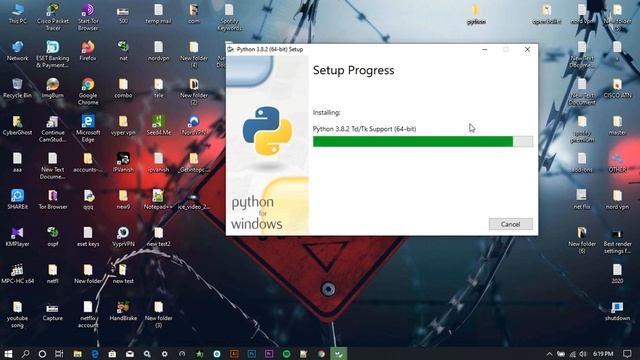Select the SHAREit desktop shortcut

click(x=17, y=200)
